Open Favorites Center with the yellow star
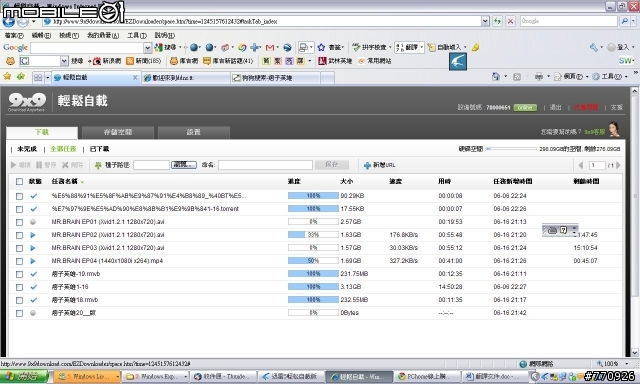The height and width of the screenshot is (384, 640). (x=7, y=76)
